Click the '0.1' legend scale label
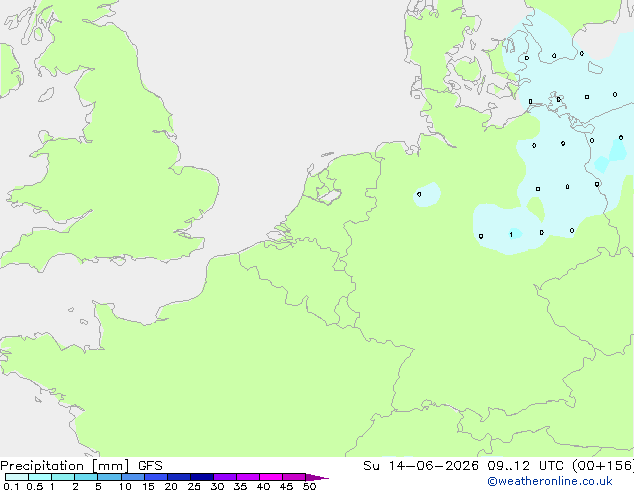This screenshot has height=490, width=634. 11,486
